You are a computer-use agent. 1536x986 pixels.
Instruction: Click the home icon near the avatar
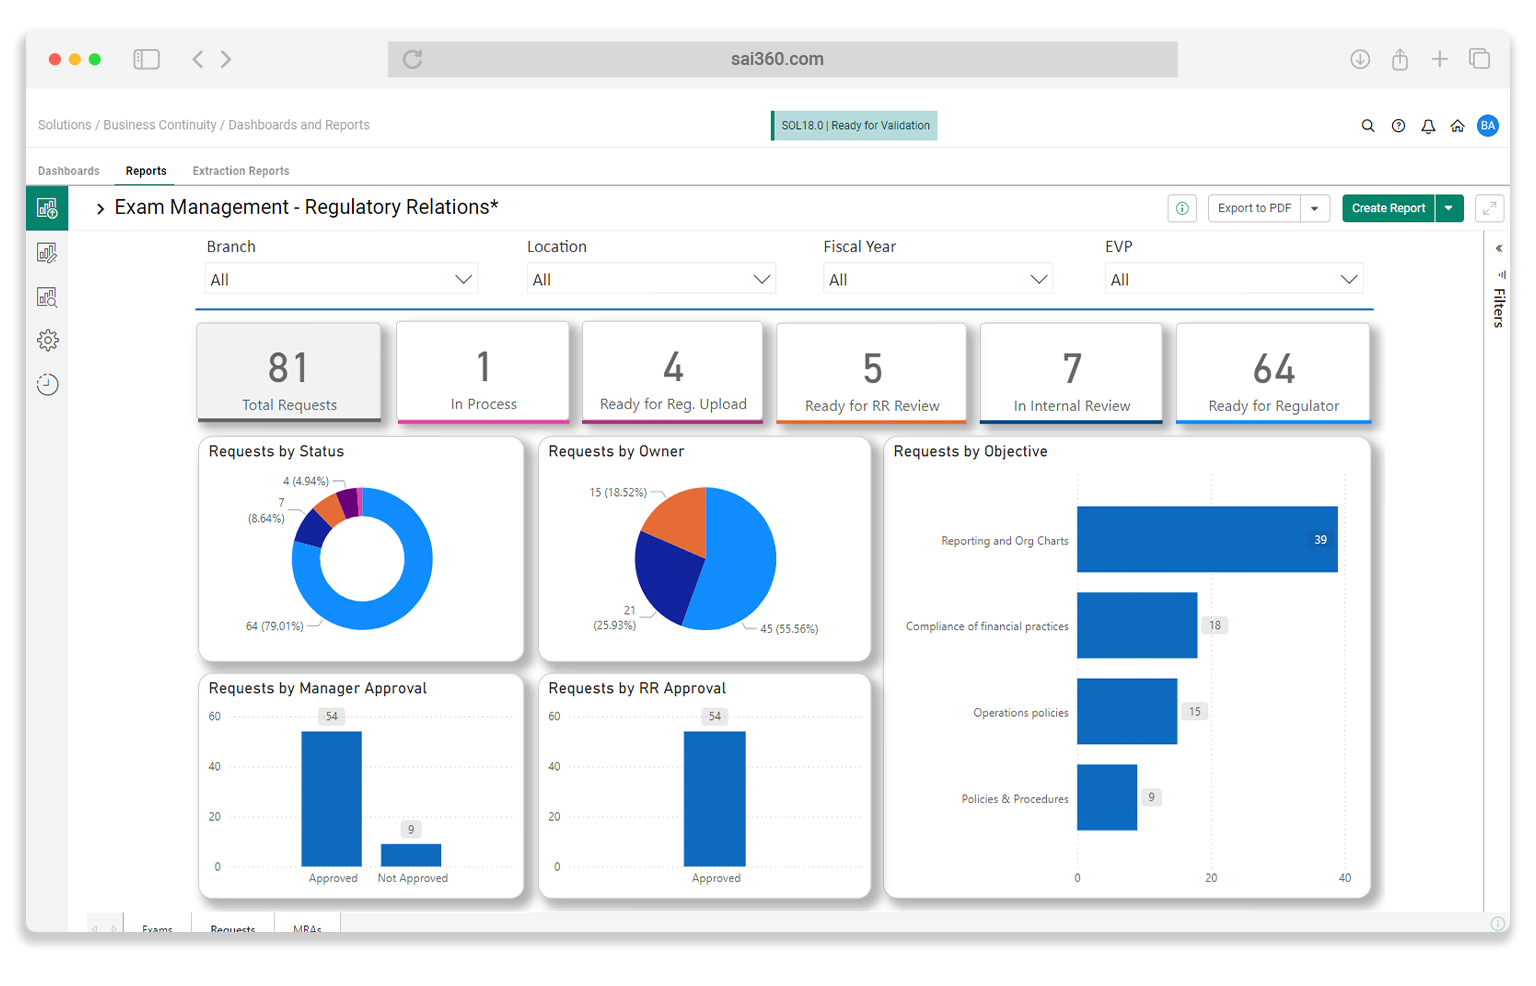[1457, 125]
